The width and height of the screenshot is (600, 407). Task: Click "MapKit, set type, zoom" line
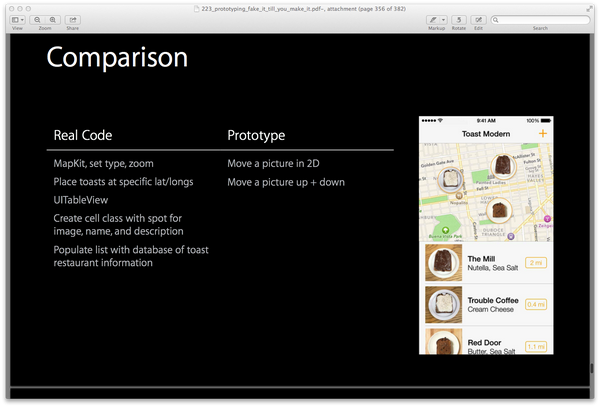tap(103, 164)
